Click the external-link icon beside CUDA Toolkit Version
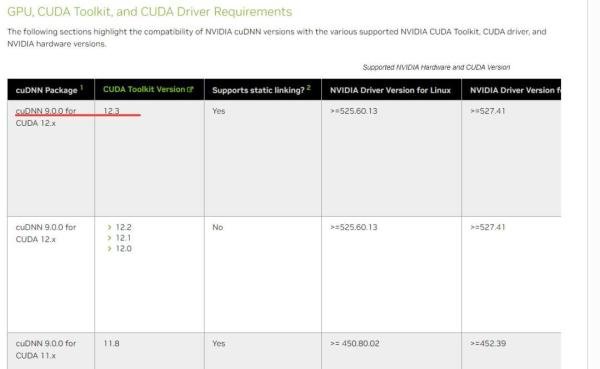 coord(190,90)
